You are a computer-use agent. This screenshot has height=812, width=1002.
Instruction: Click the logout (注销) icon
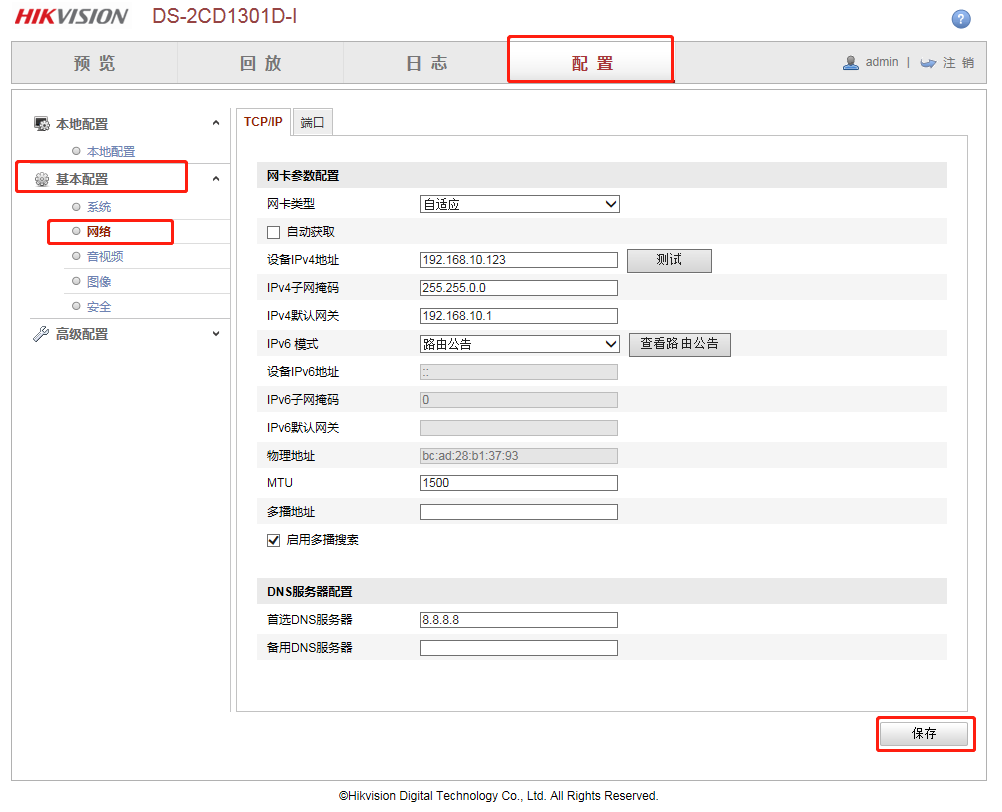tap(928, 62)
